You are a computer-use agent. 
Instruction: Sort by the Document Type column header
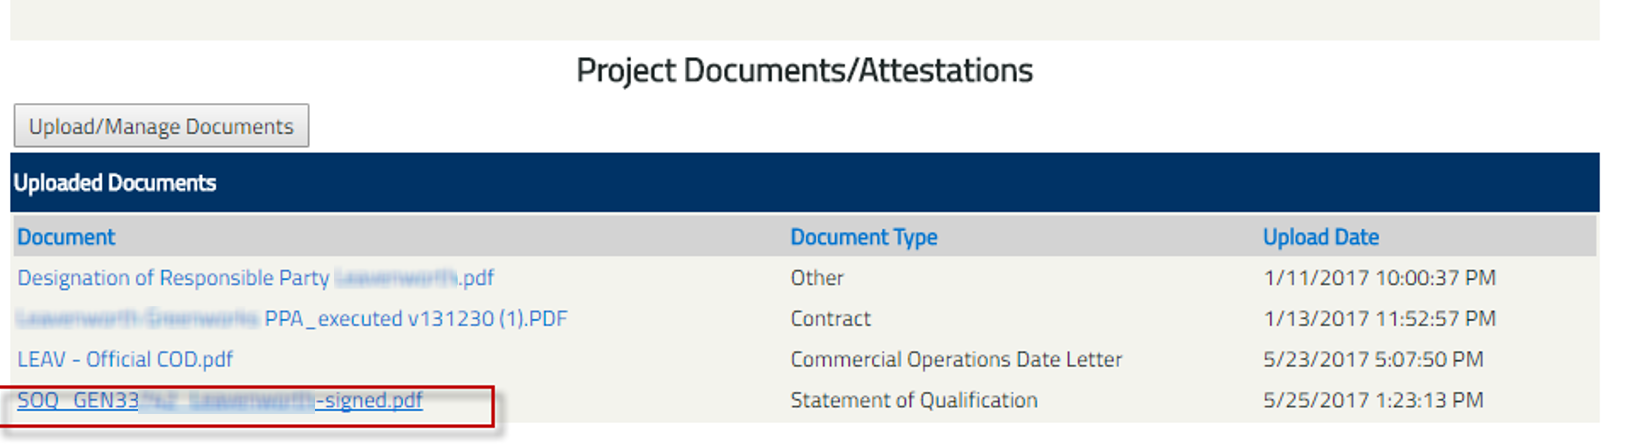click(x=863, y=237)
